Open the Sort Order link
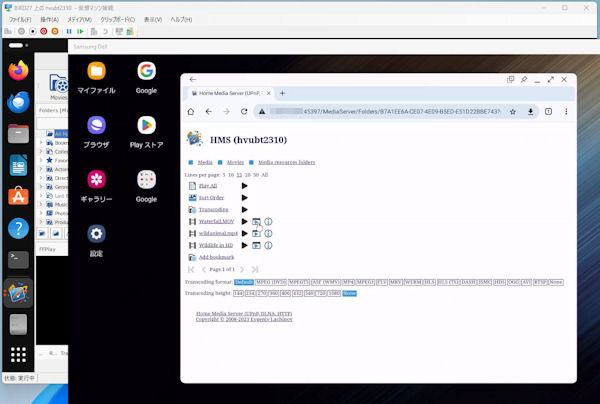Screen dimensions: 600x404 tap(211, 198)
